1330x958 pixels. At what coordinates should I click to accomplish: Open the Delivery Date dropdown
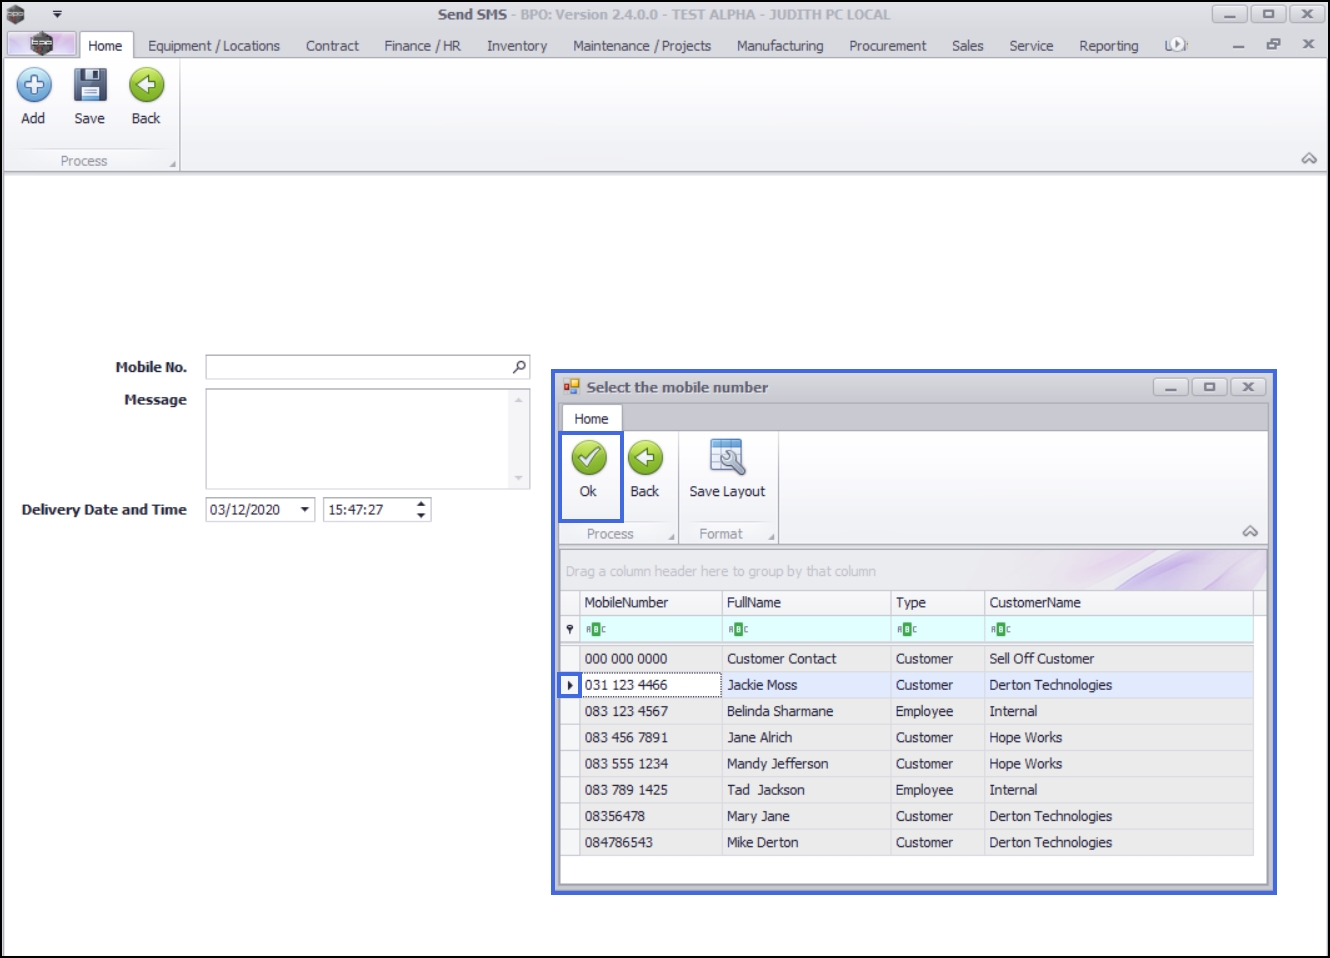(305, 510)
